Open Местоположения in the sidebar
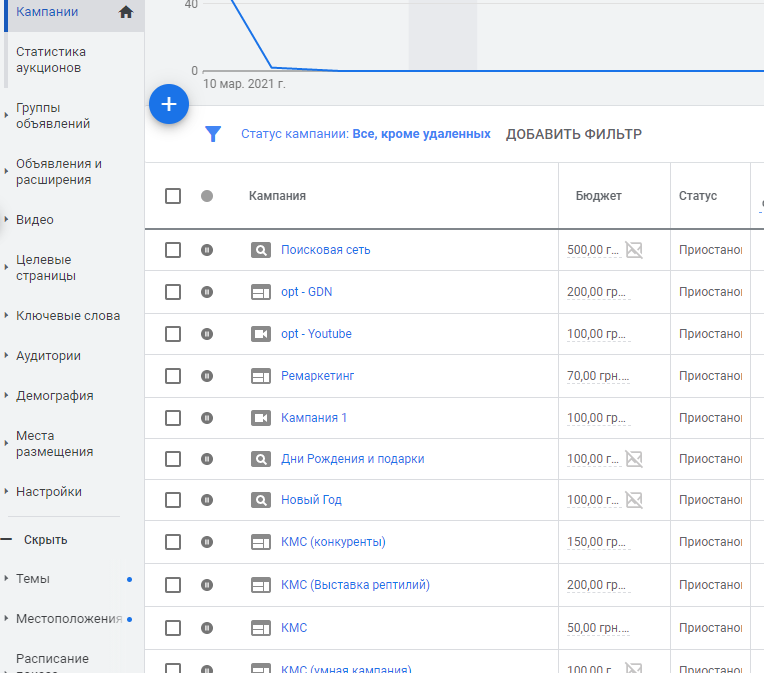 pyautogui.click(x=69, y=618)
